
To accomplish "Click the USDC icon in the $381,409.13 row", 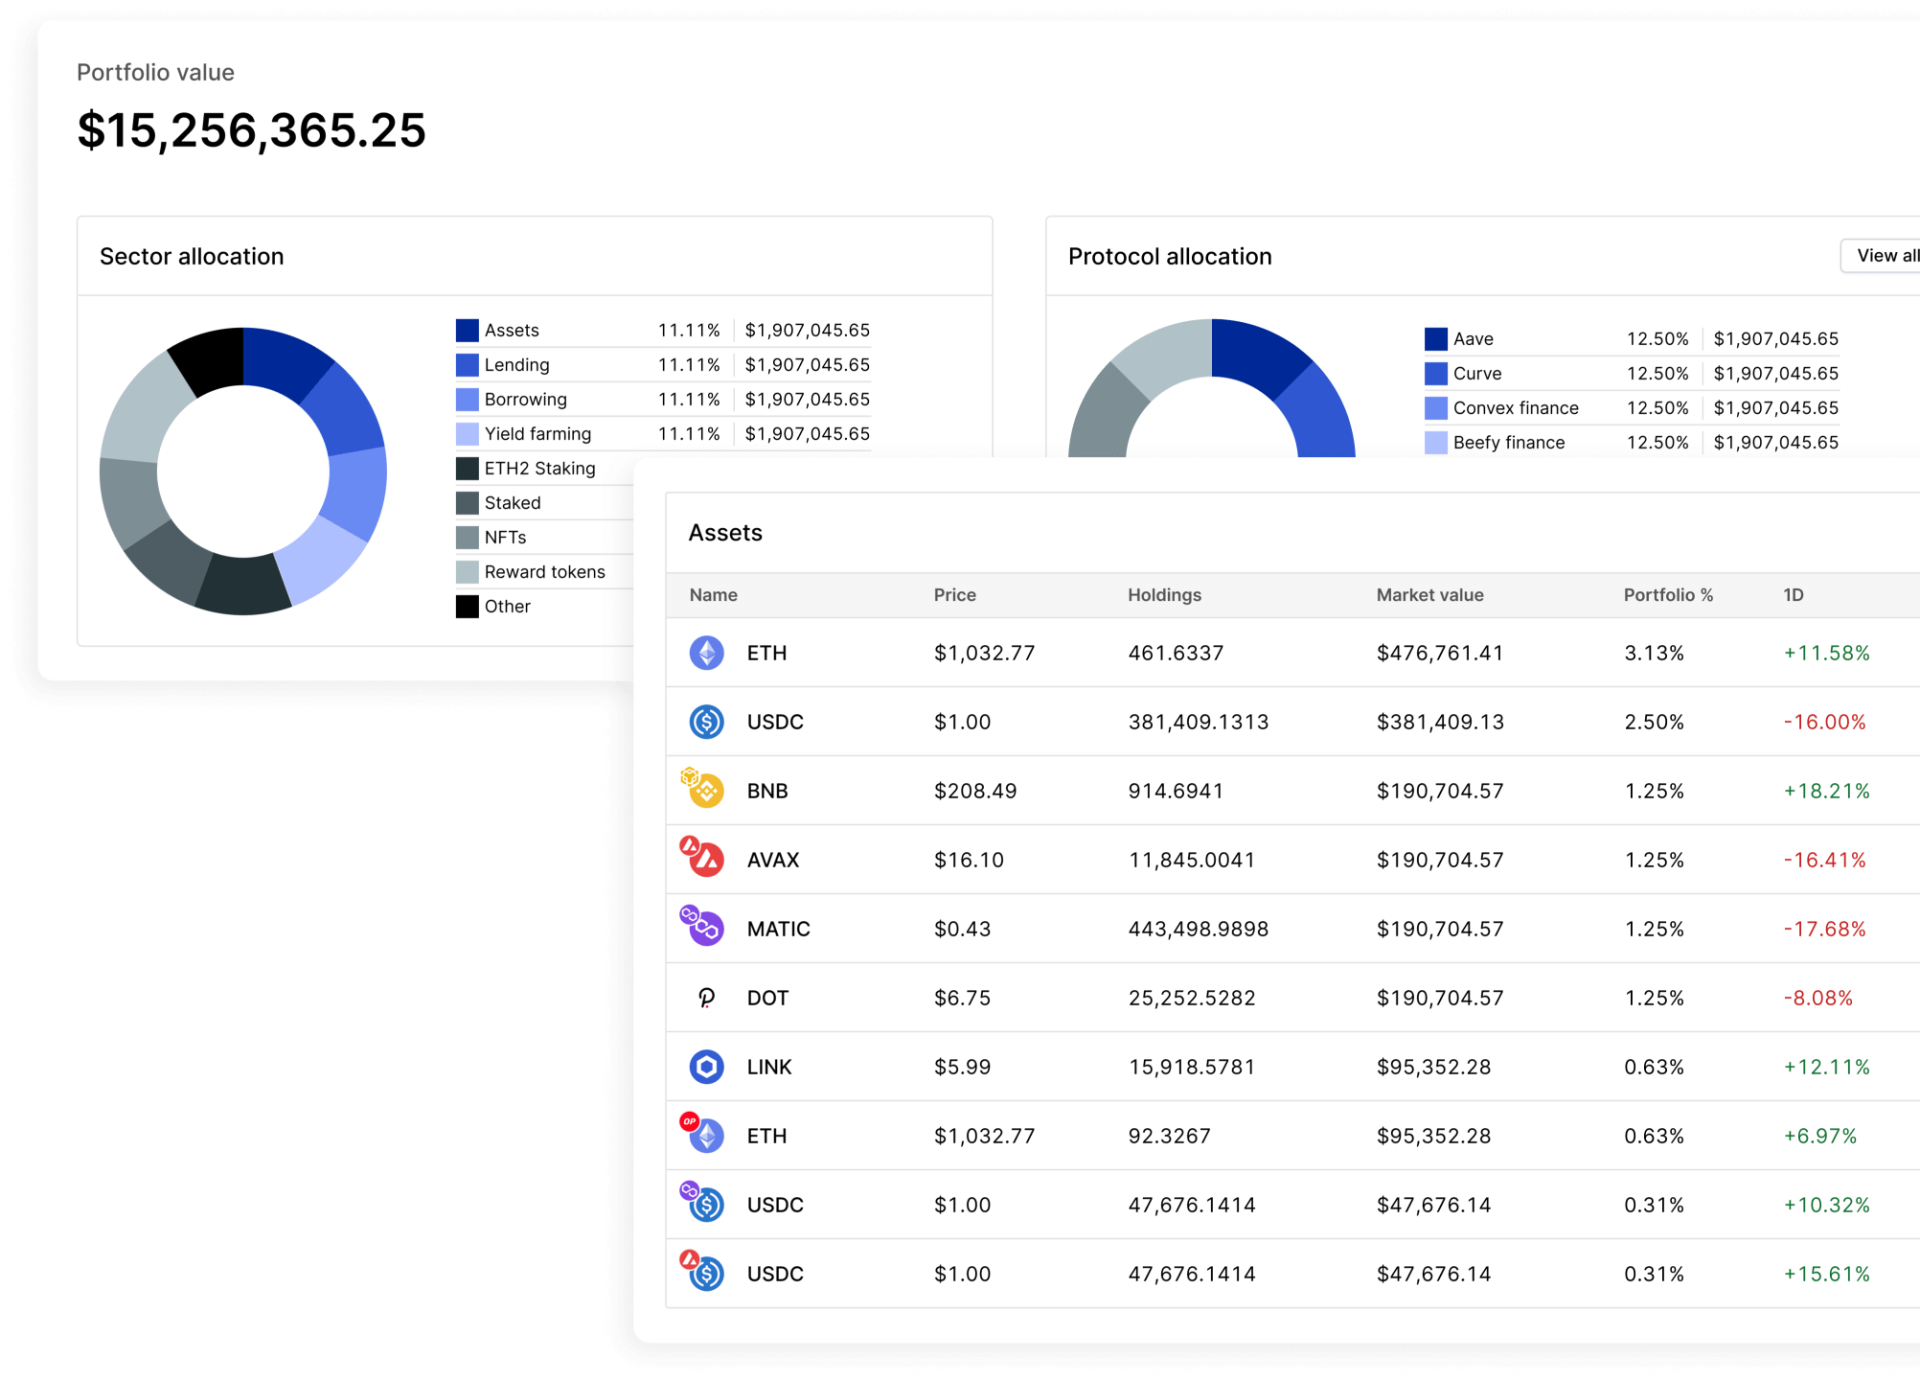I will [x=707, y=722].
